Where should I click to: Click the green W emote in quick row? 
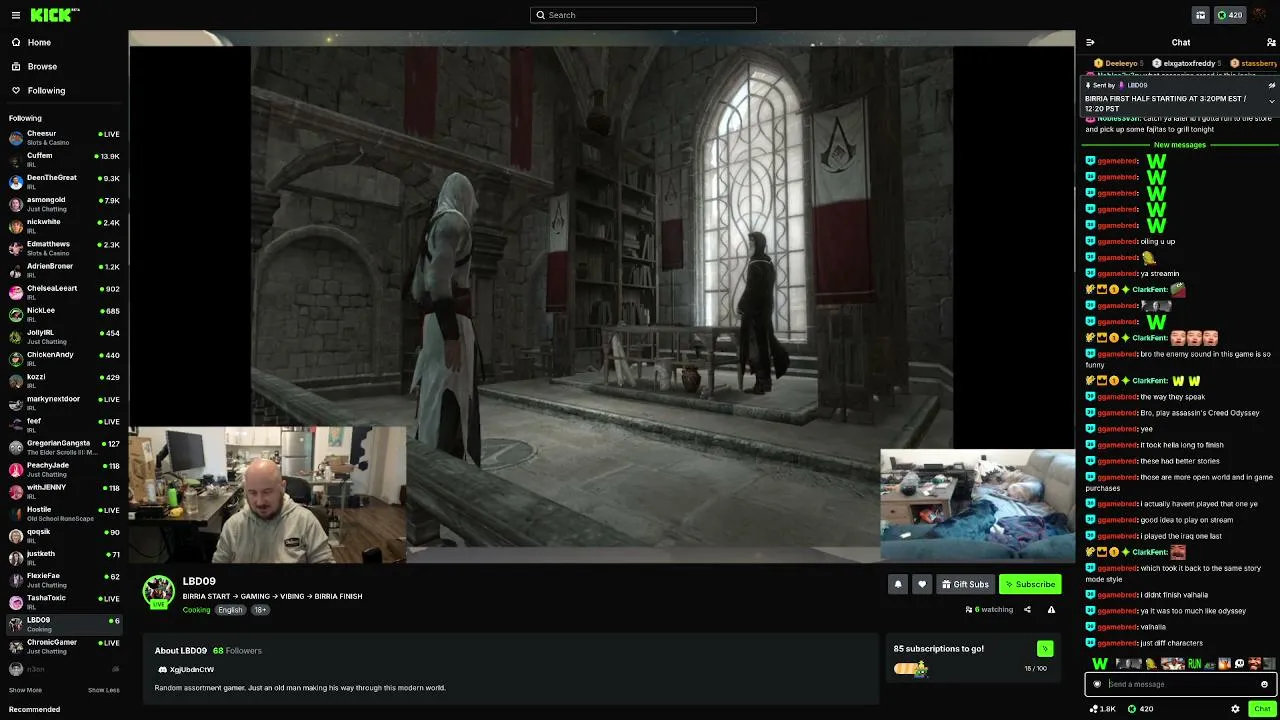pyautogui.click(x=1100, y=664)
